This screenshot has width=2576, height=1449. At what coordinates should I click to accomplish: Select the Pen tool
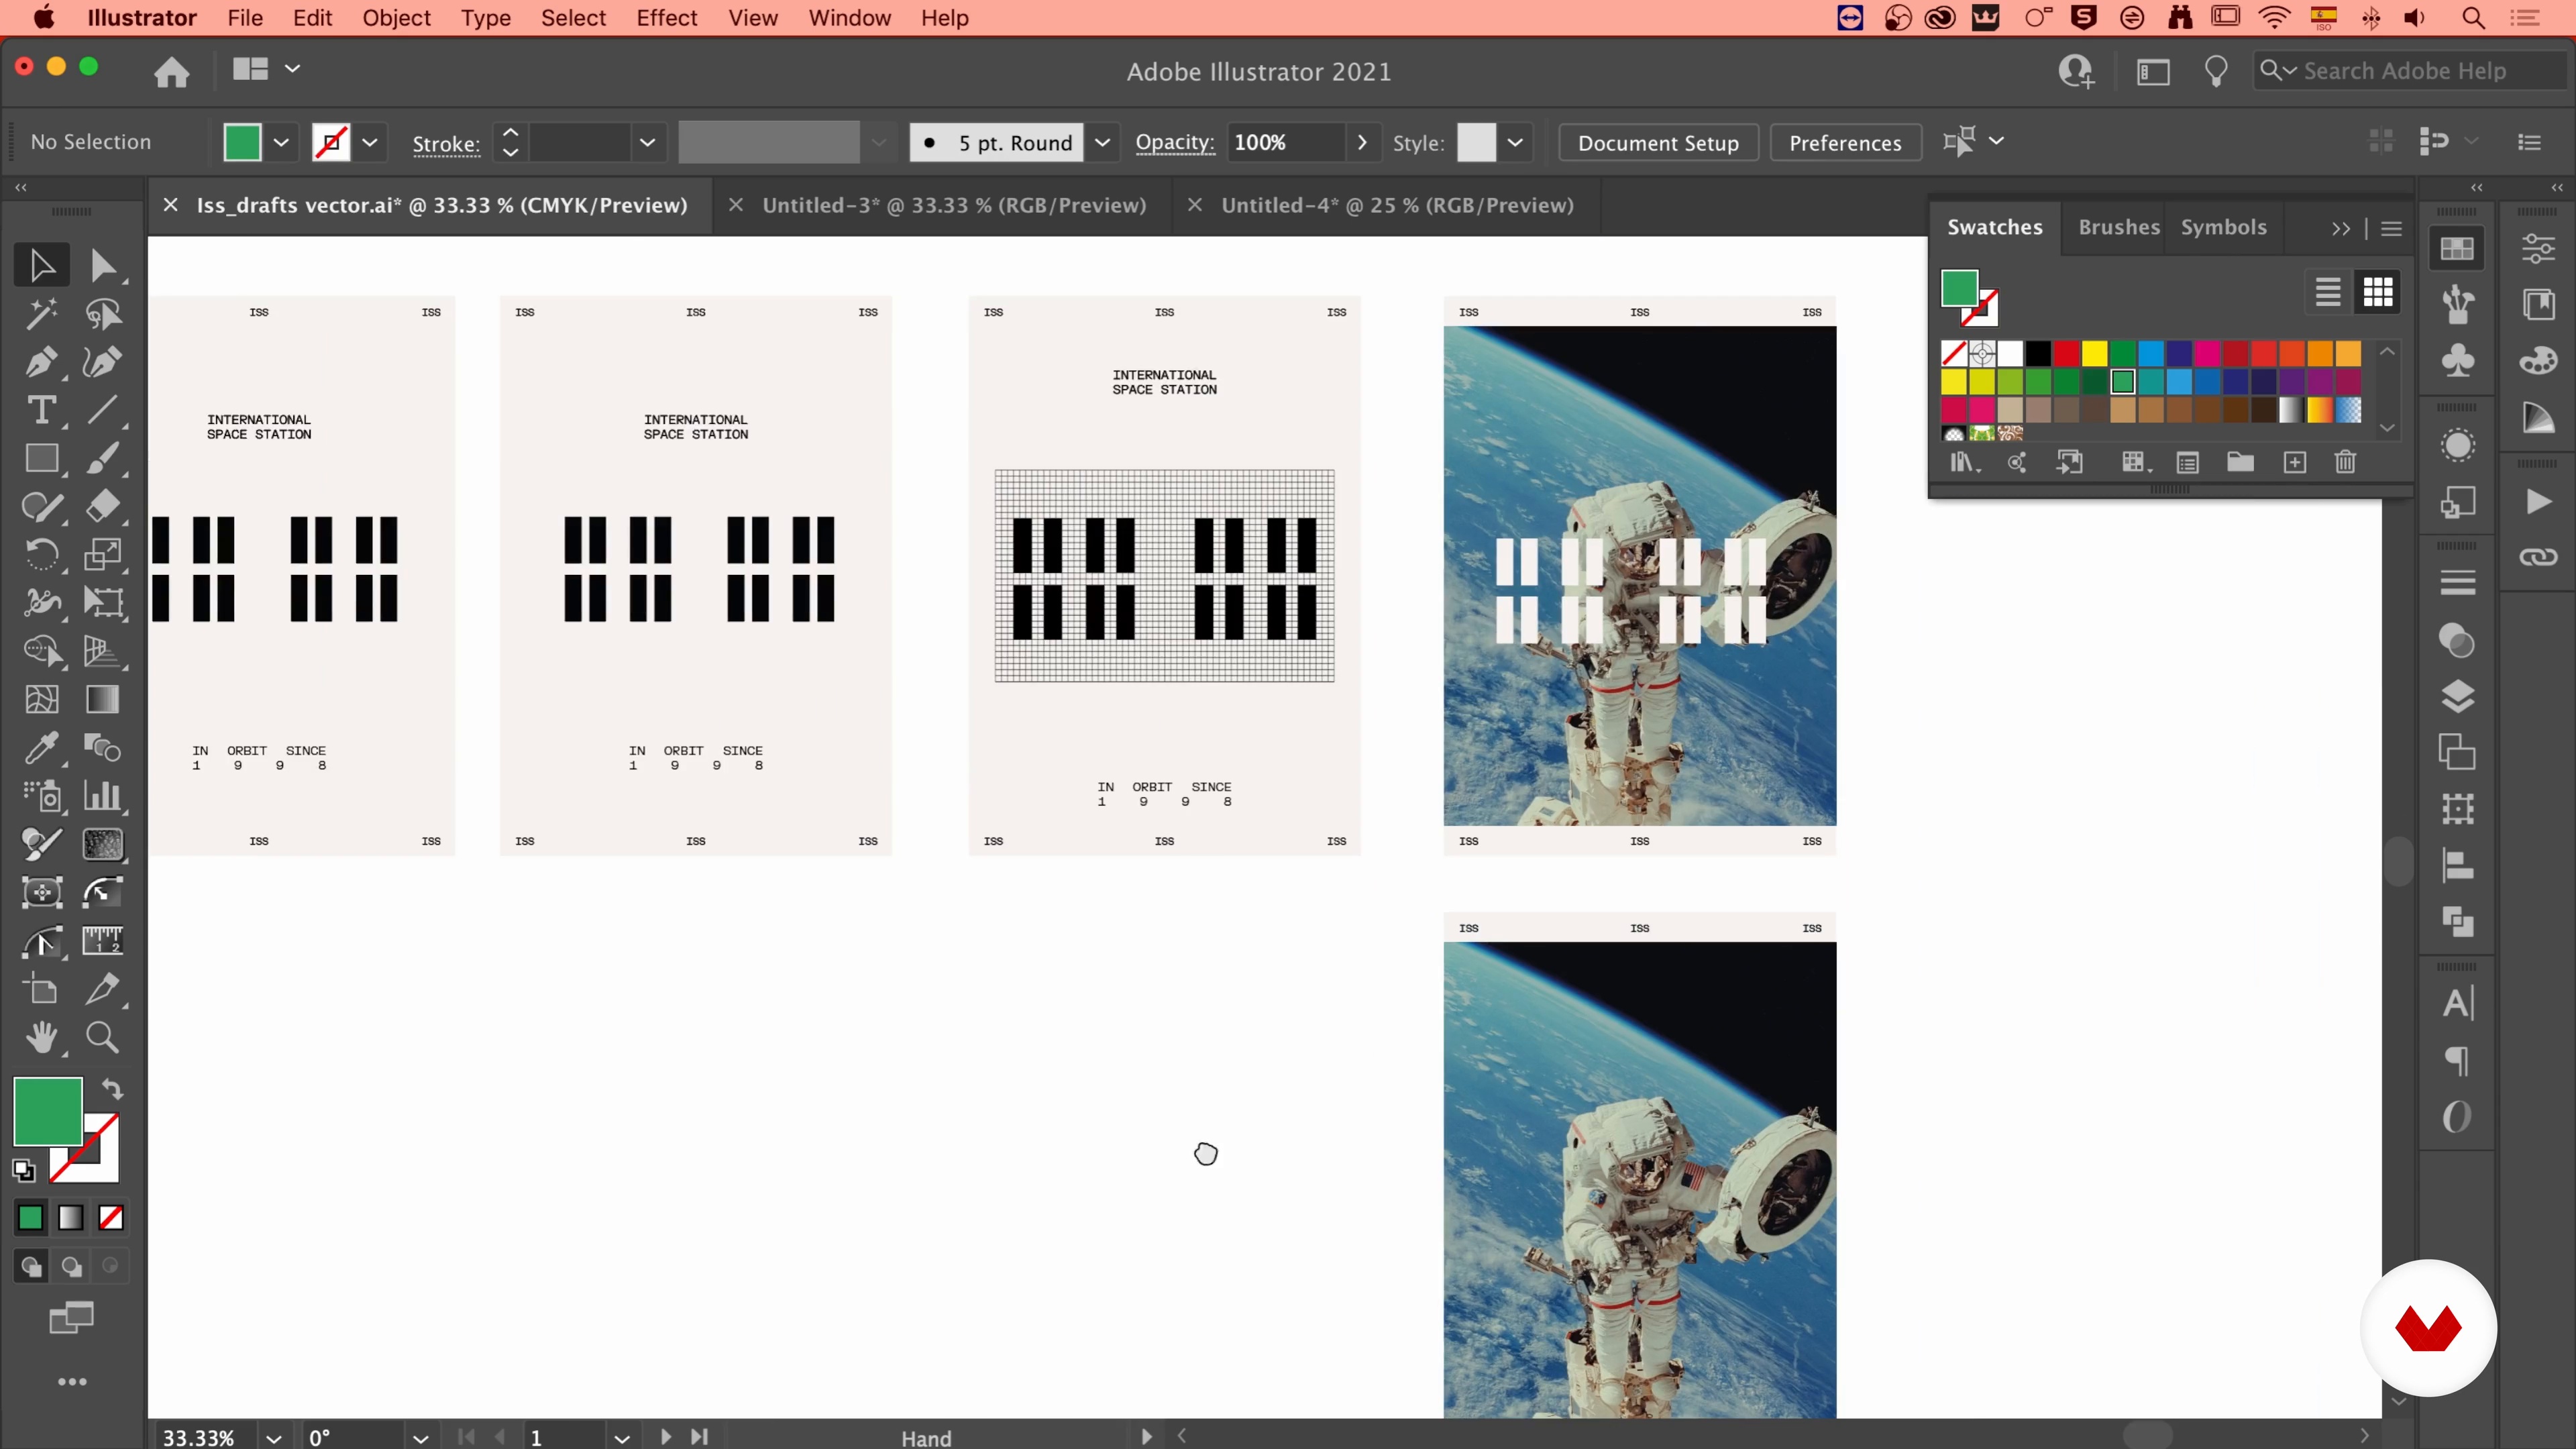tap(41, 362)
